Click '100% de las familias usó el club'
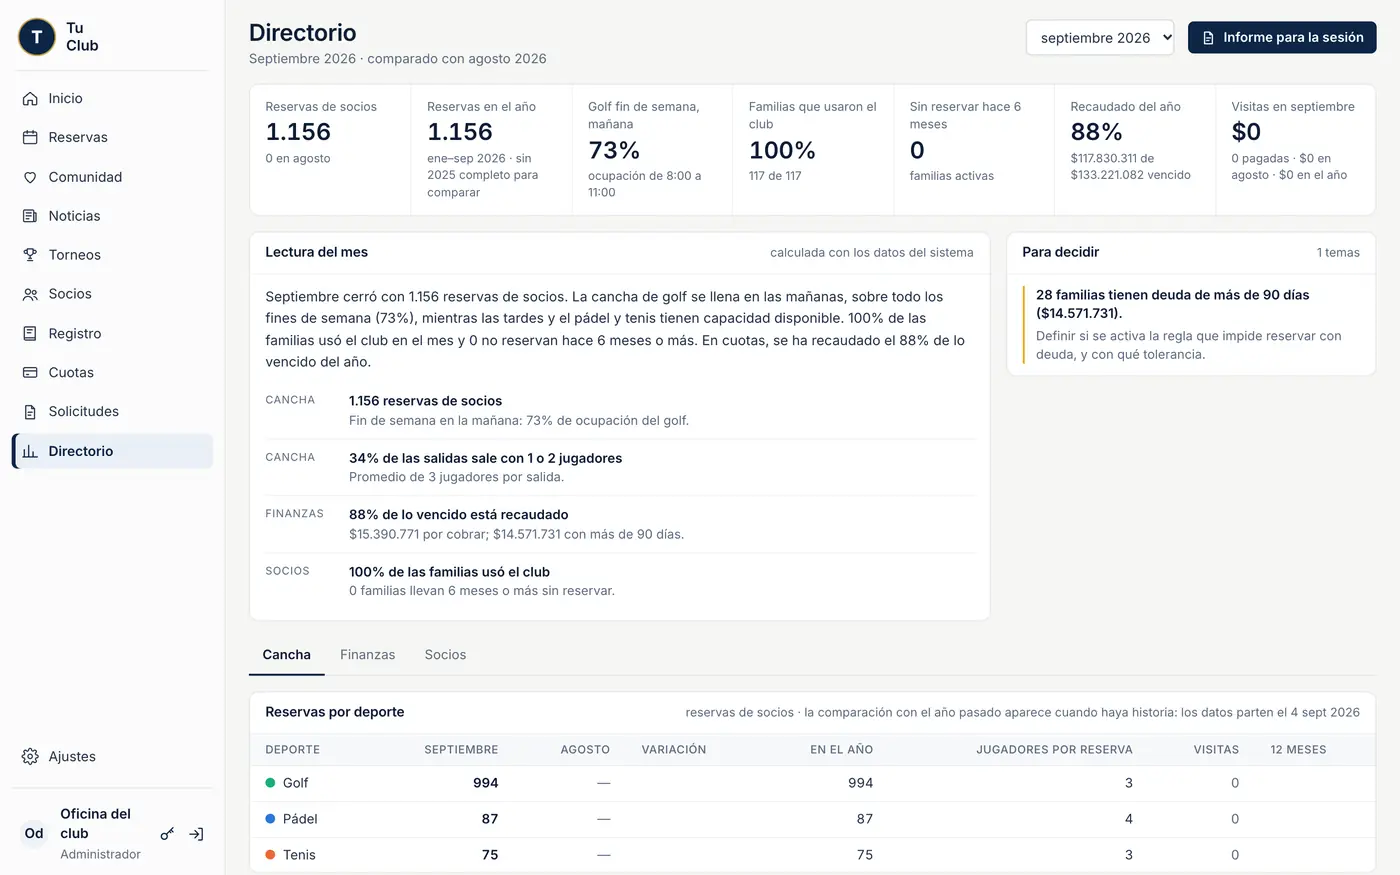 (449, 572)
